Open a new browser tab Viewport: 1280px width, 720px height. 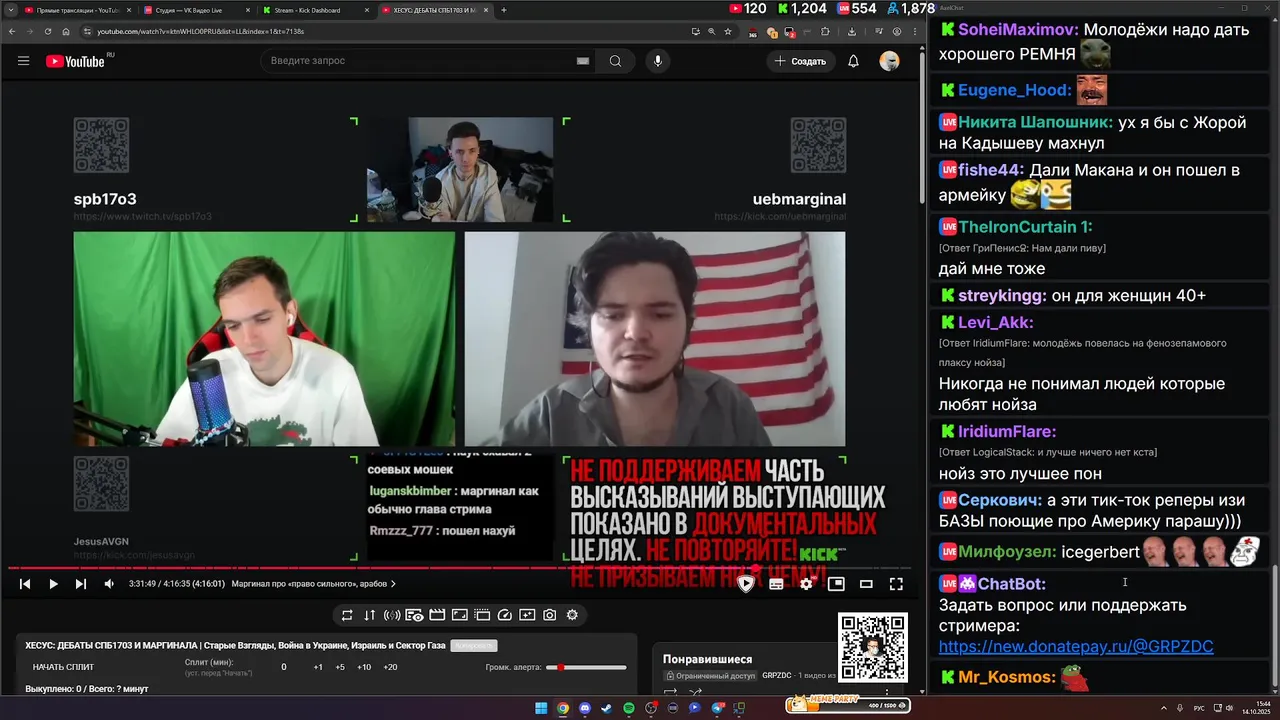[x=504, y=10]
